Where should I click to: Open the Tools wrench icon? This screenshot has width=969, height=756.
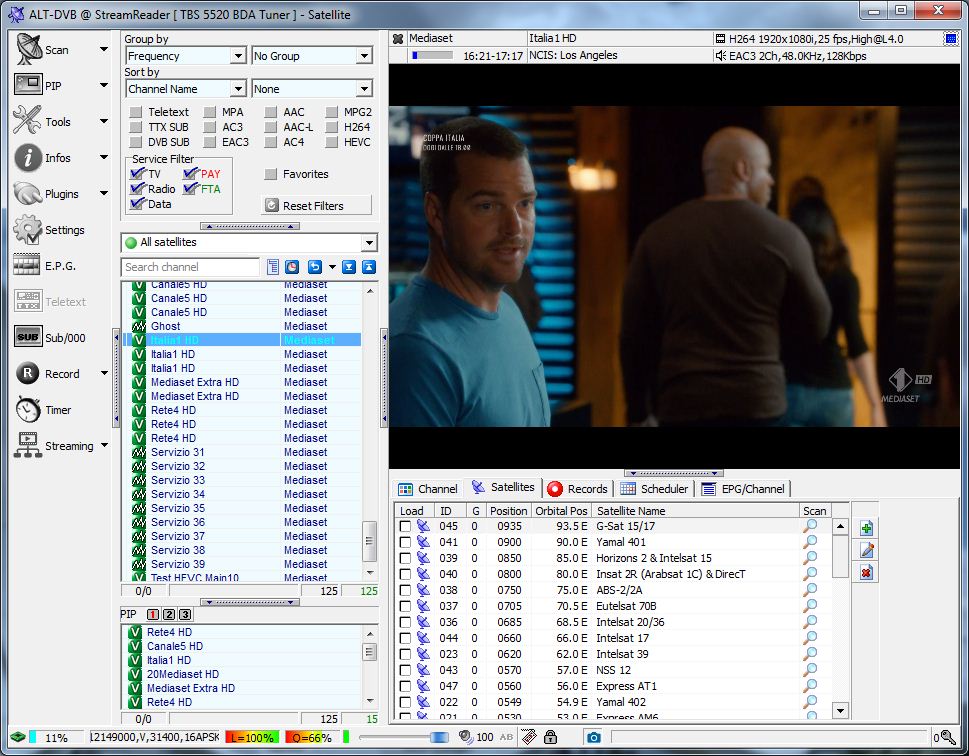click(x=27, y=121)
